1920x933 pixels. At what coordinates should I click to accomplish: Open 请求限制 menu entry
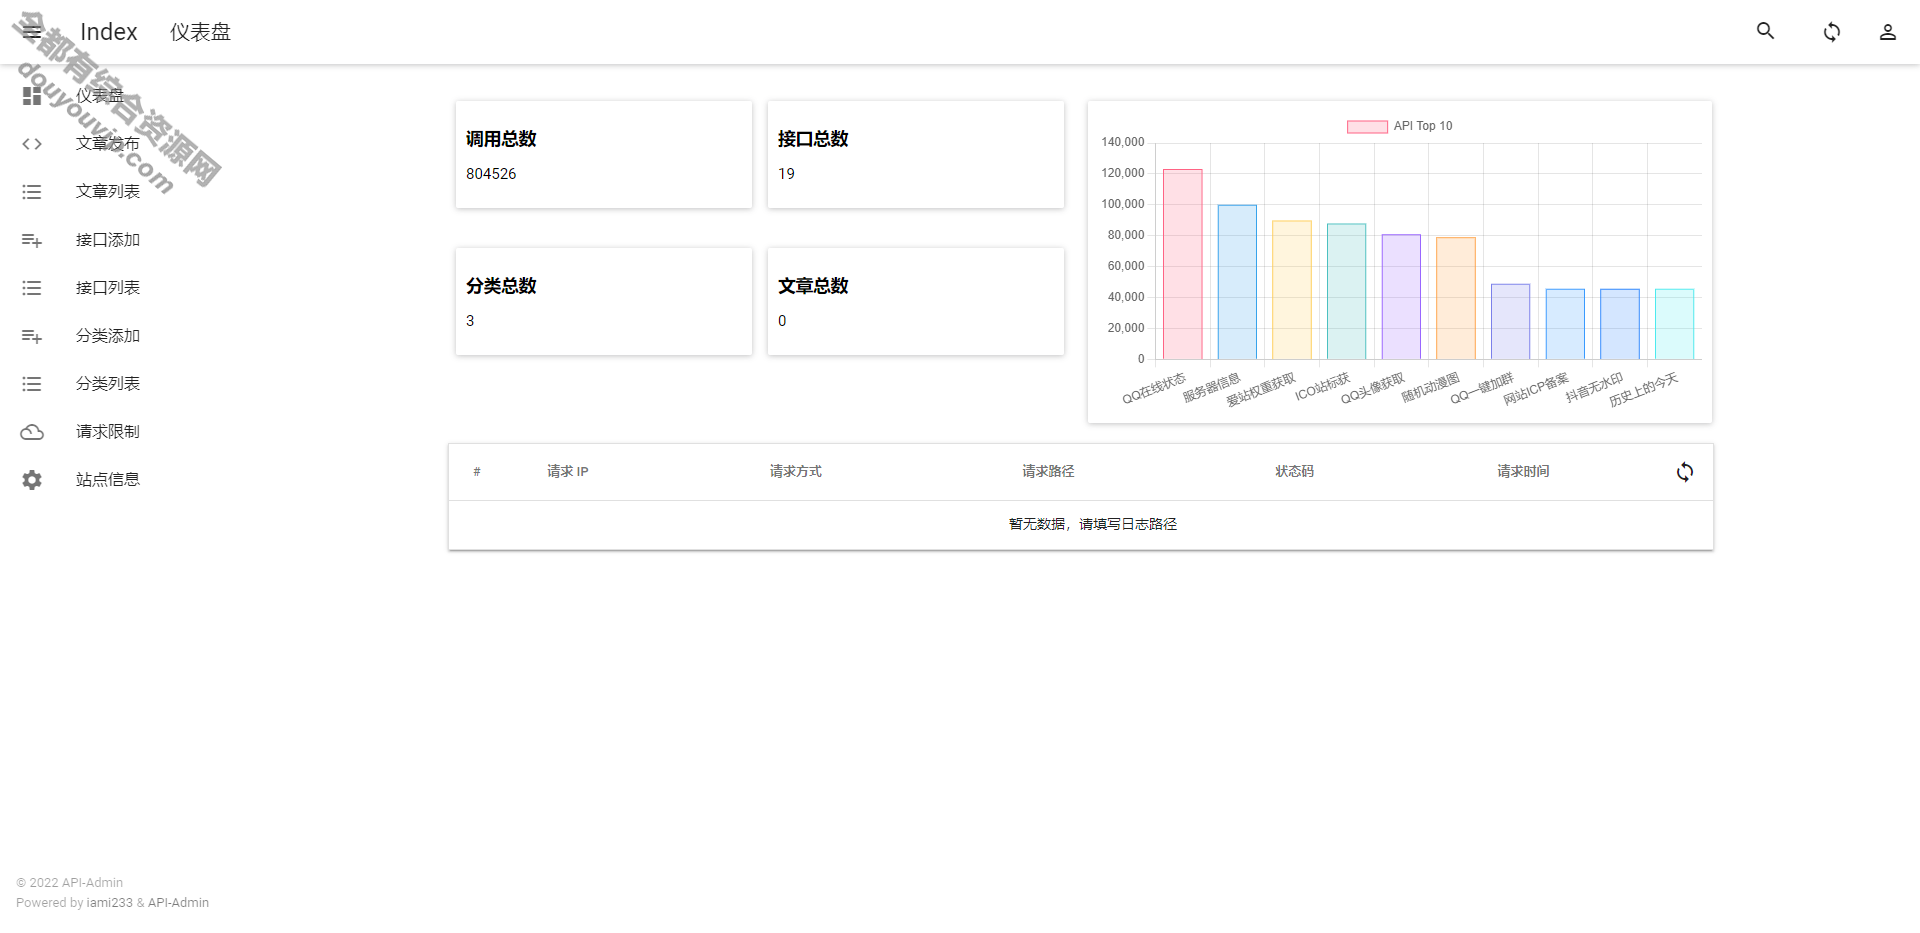[108, 432]
